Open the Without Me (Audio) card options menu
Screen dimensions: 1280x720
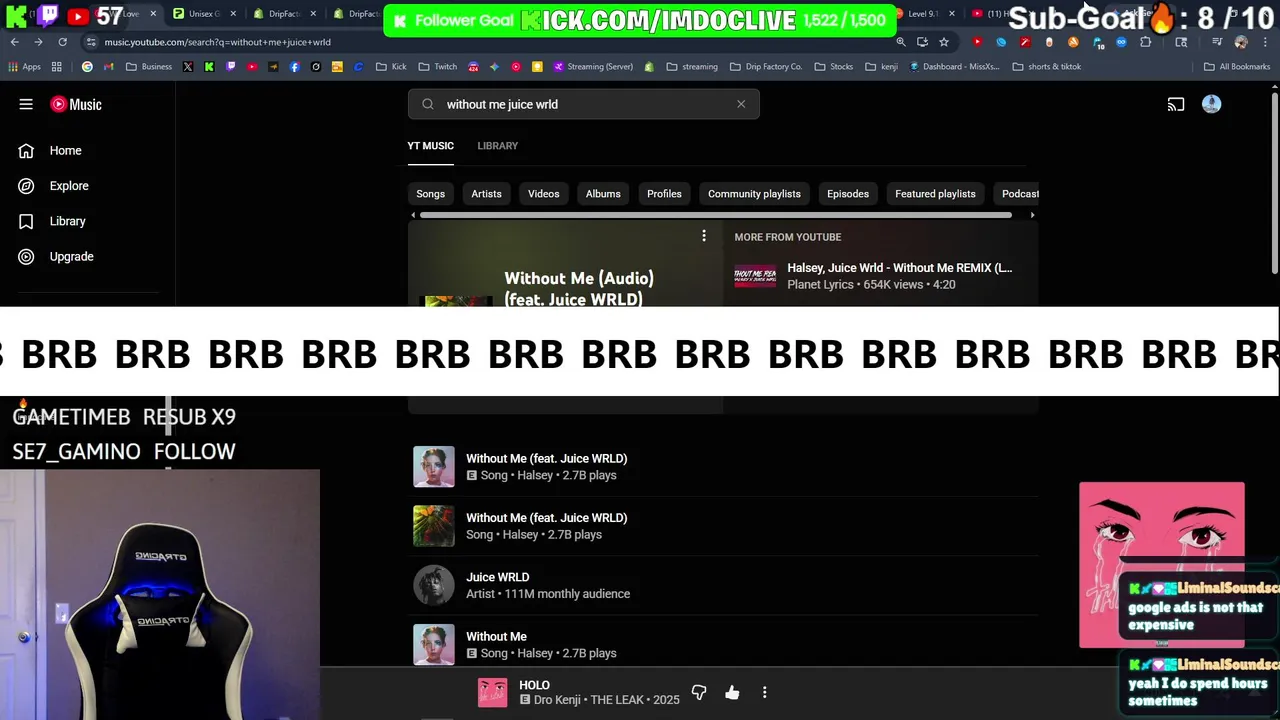pos(704,236)
